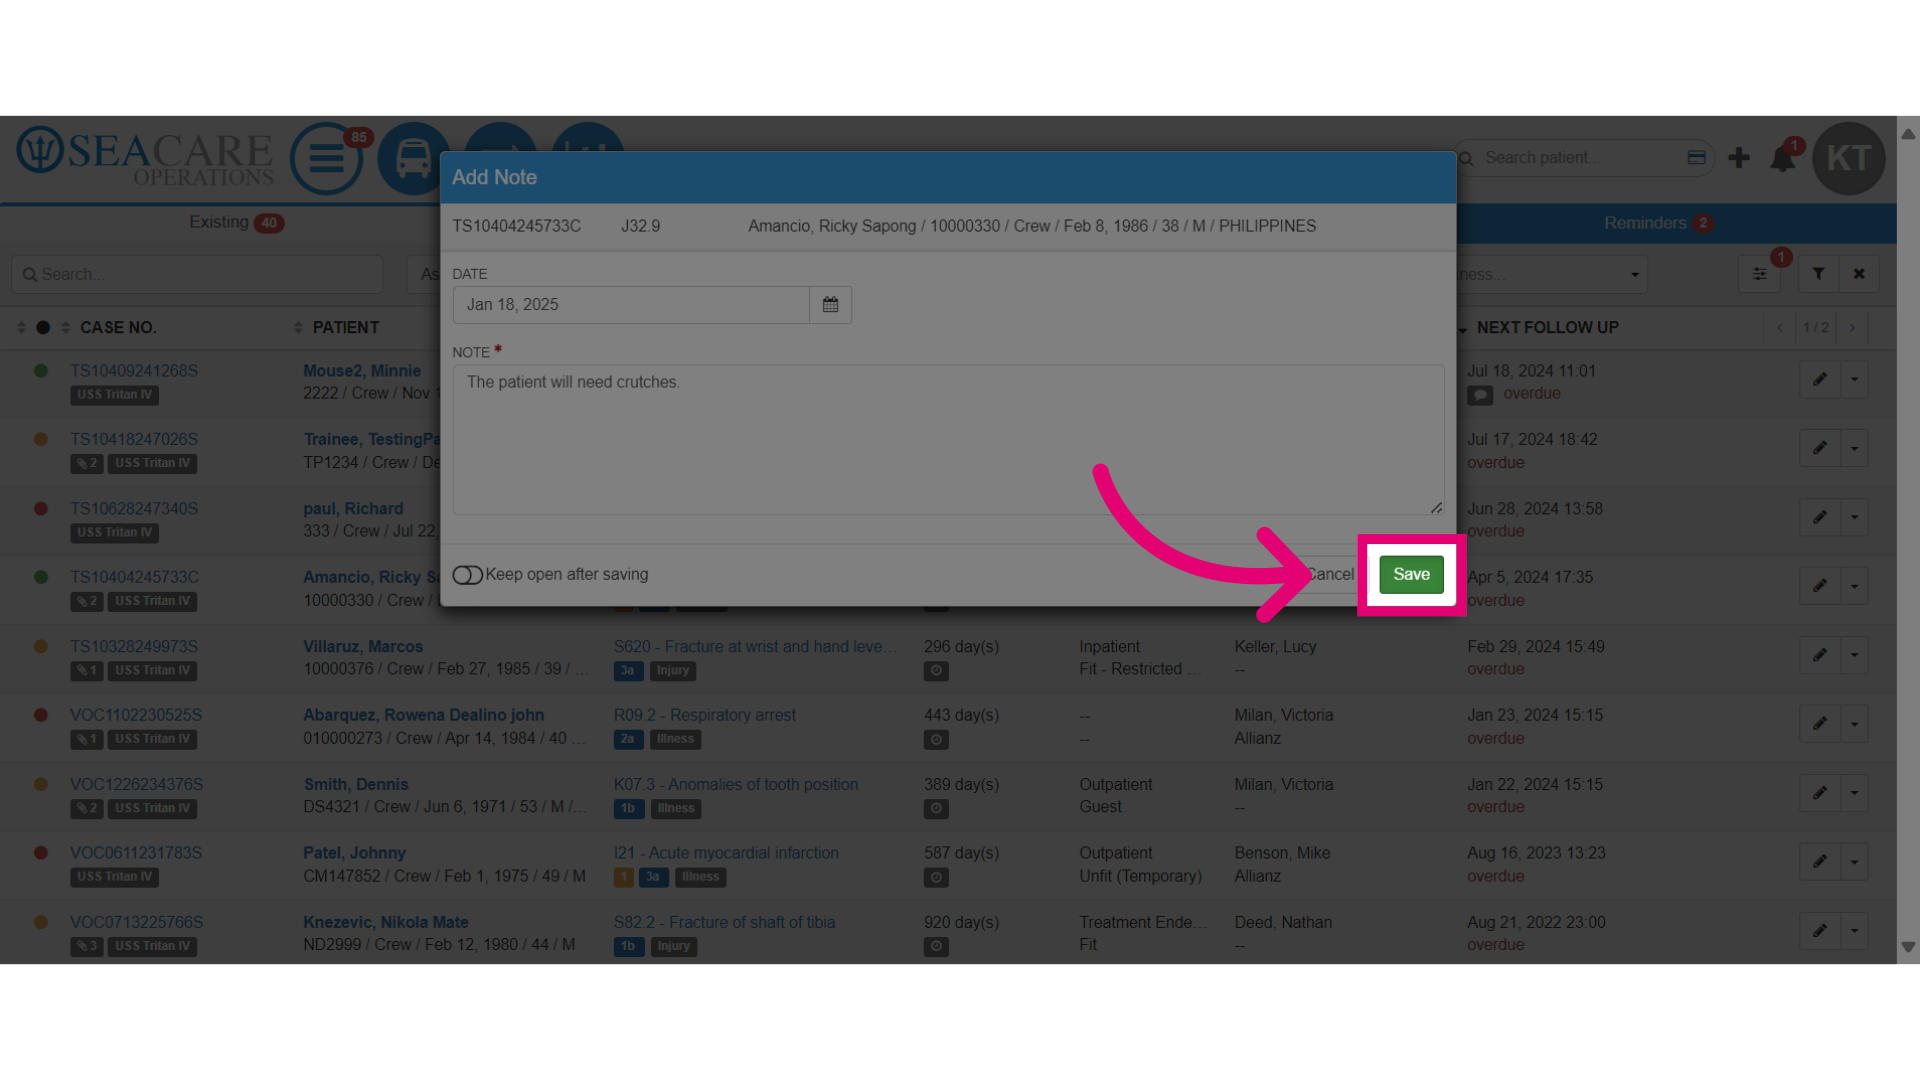Edit case VOC0713225766S with pencil icon

1820,931
